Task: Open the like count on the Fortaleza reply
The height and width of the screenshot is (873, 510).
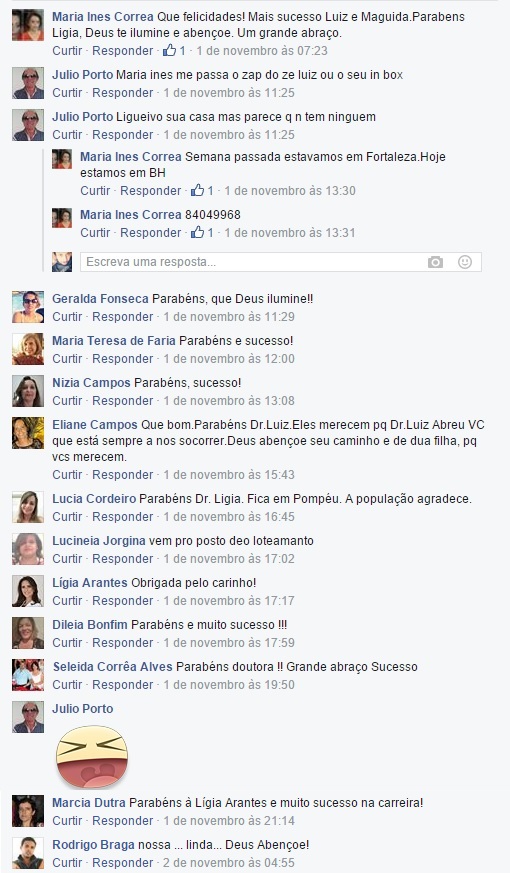Action: click(202, 190)
